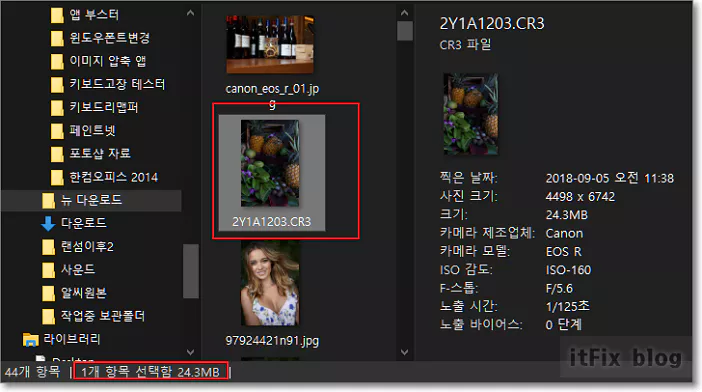Image resolution: width=702 pixels, height=392 pixels.
Task: Select 페인트넷 folder label
Action: pos(92,131)
